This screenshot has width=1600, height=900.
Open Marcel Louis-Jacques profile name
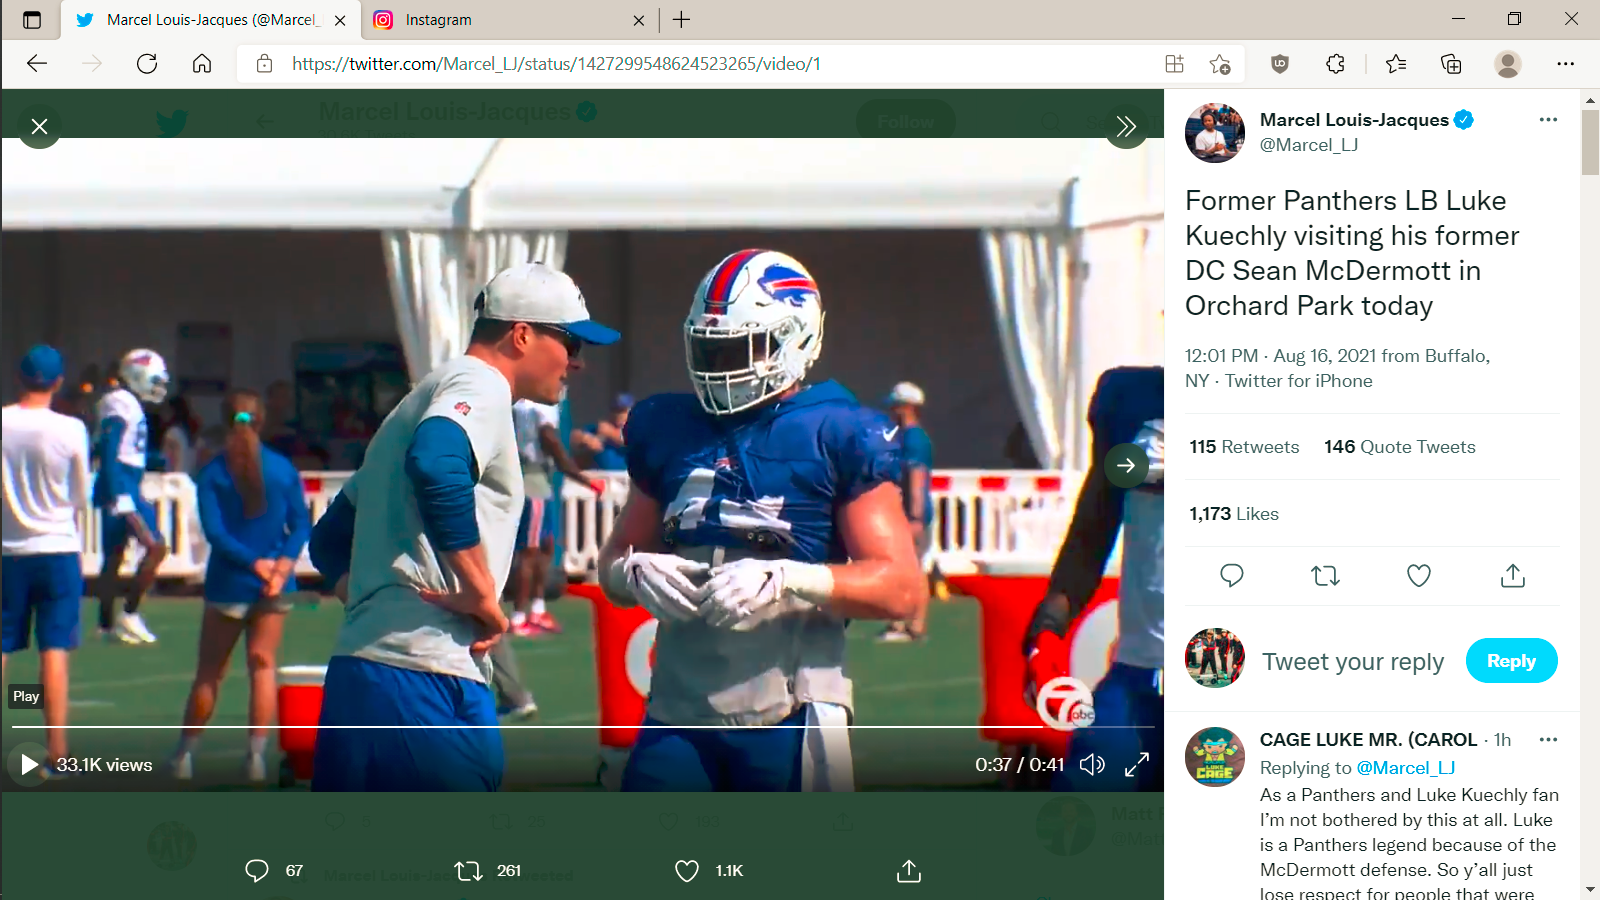pyautogui.click(x=1354, y=120)
